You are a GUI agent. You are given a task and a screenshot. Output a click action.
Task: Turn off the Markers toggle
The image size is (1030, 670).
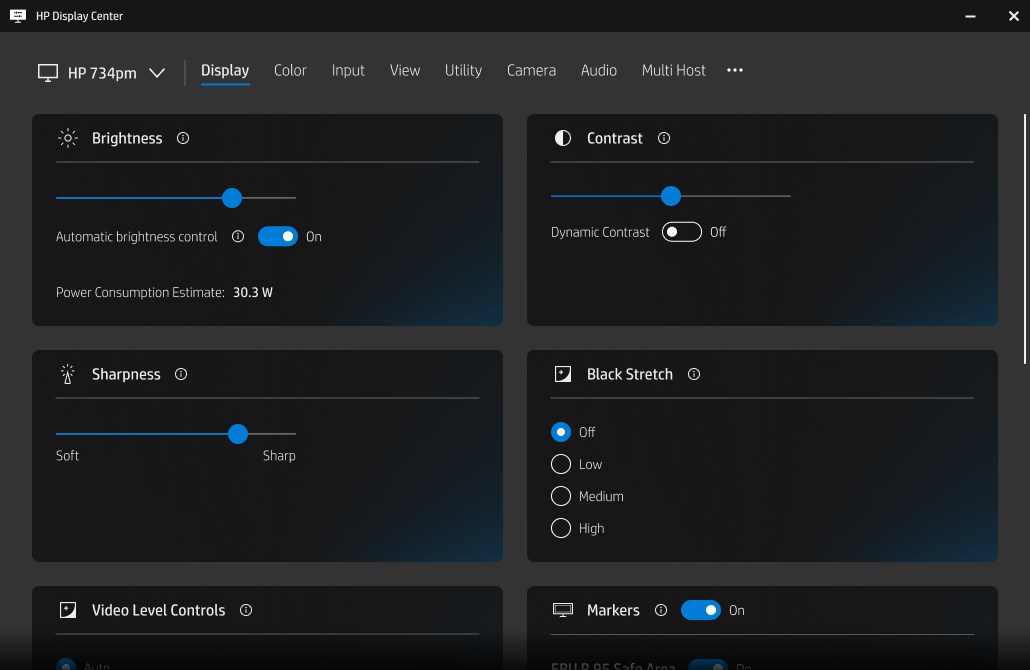pos(701,610)
